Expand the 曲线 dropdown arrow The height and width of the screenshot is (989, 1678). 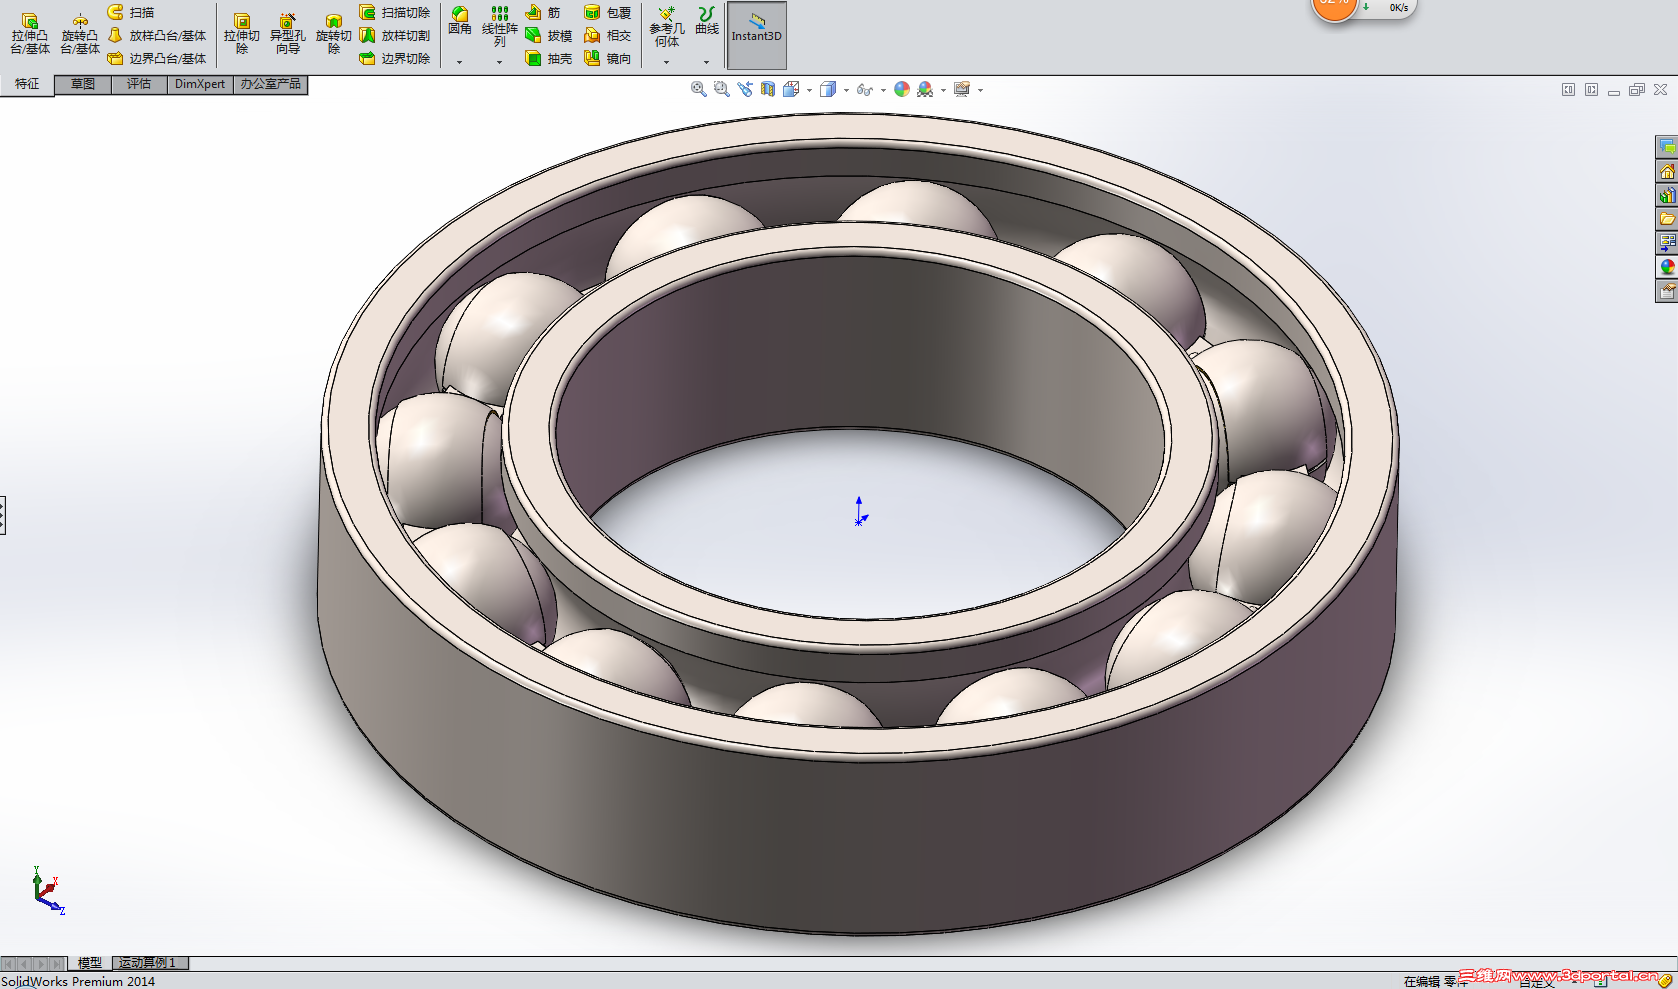pos(707,62)
